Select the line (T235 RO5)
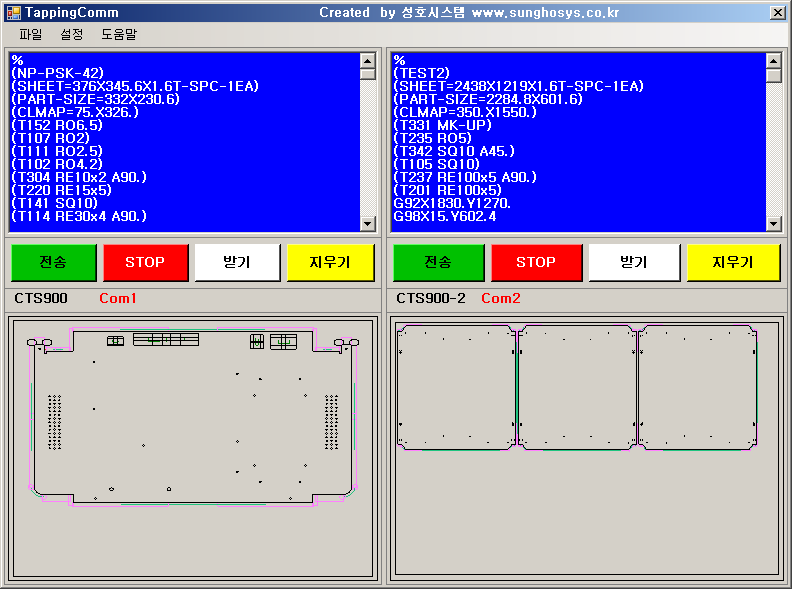Viewport: 792px width, 589px height. pos(432,138)
